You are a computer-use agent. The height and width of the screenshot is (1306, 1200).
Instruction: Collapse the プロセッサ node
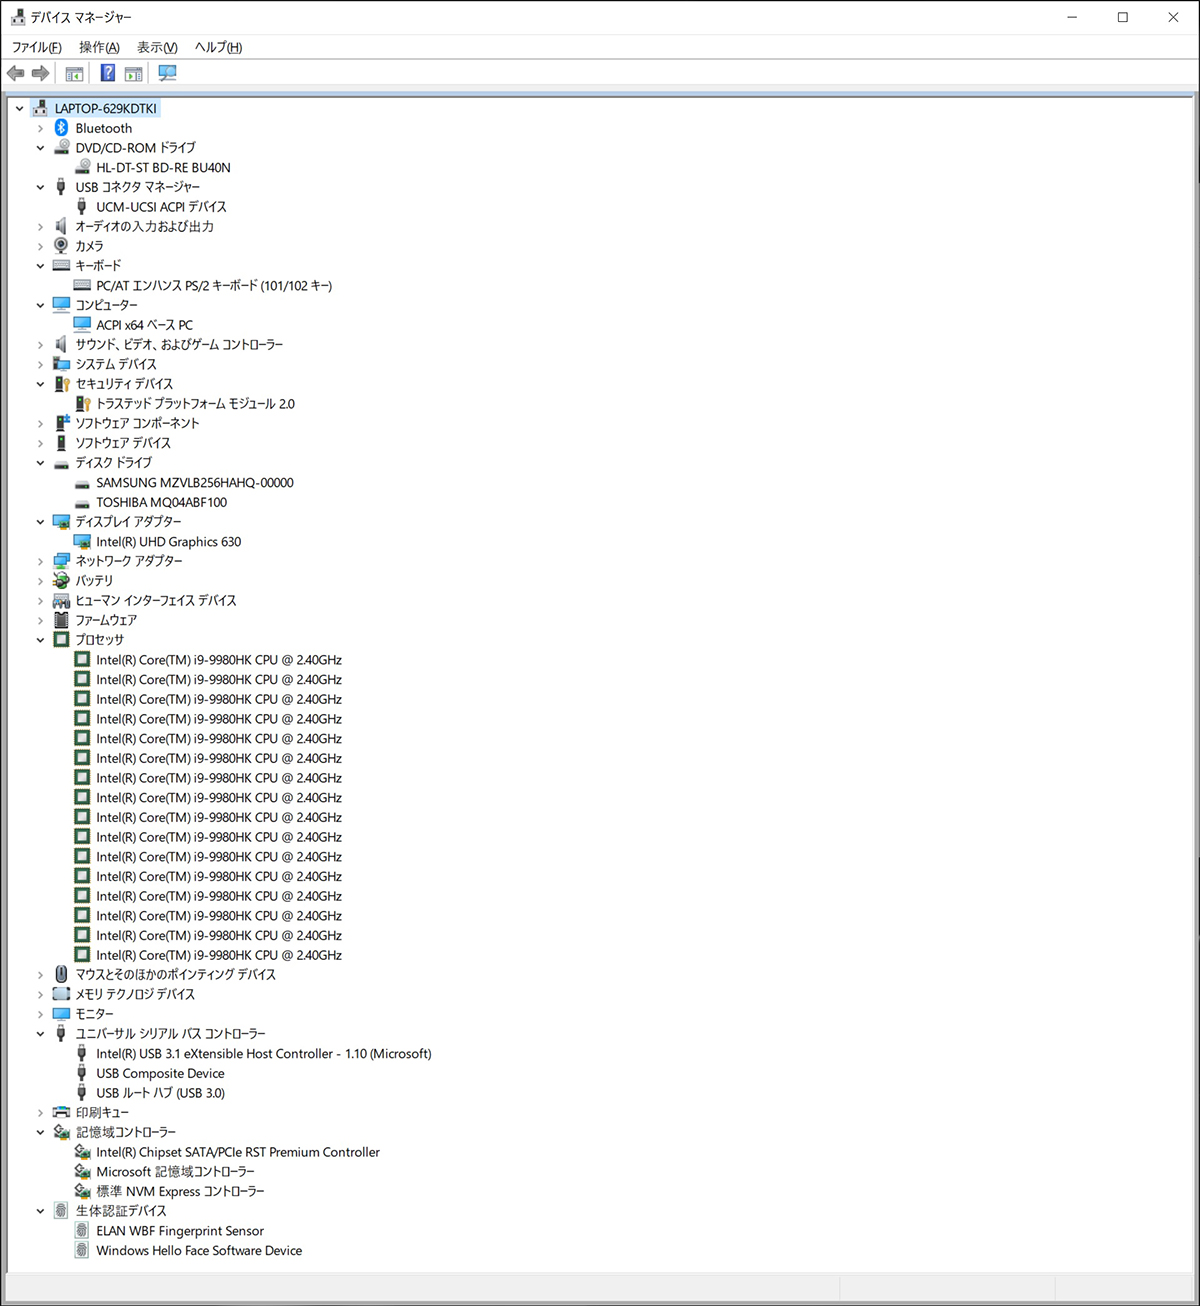point(40,640)
